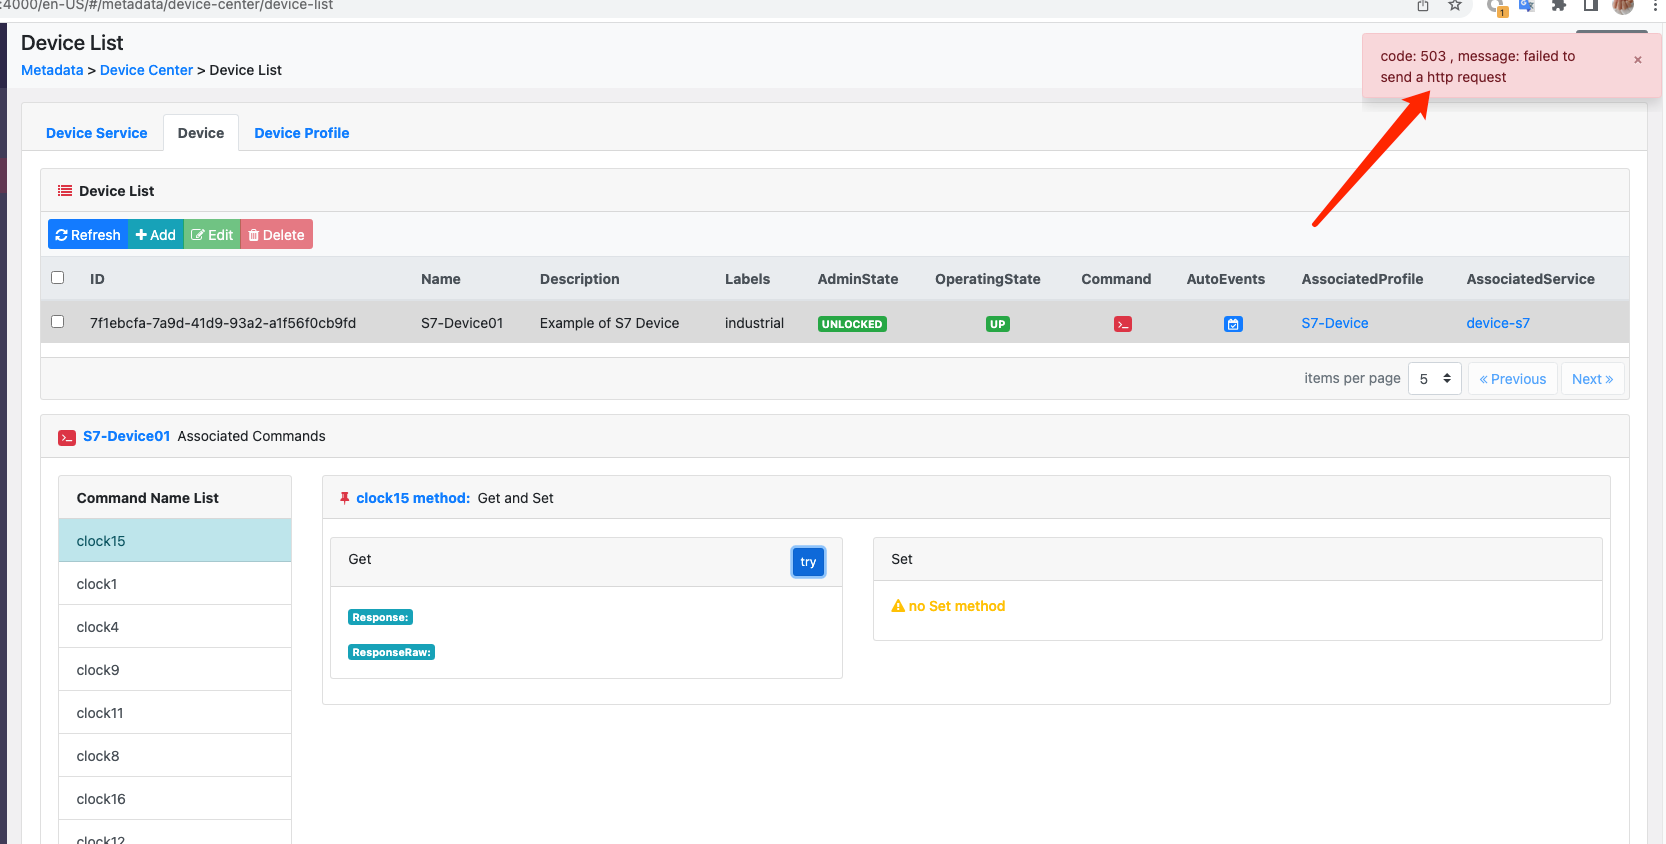
Task: Click the Add device button
Action: pyautogui.click(x=156, y=235)
